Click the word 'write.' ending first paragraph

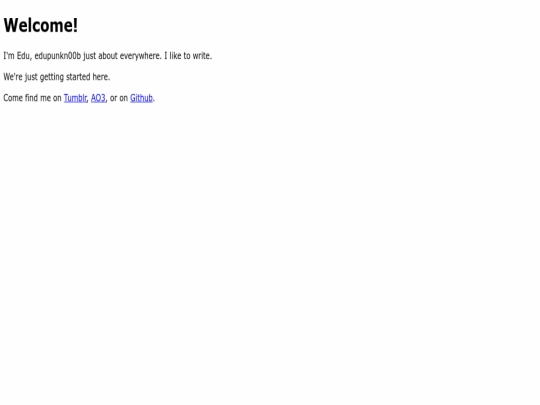click(x=202, y=56)
